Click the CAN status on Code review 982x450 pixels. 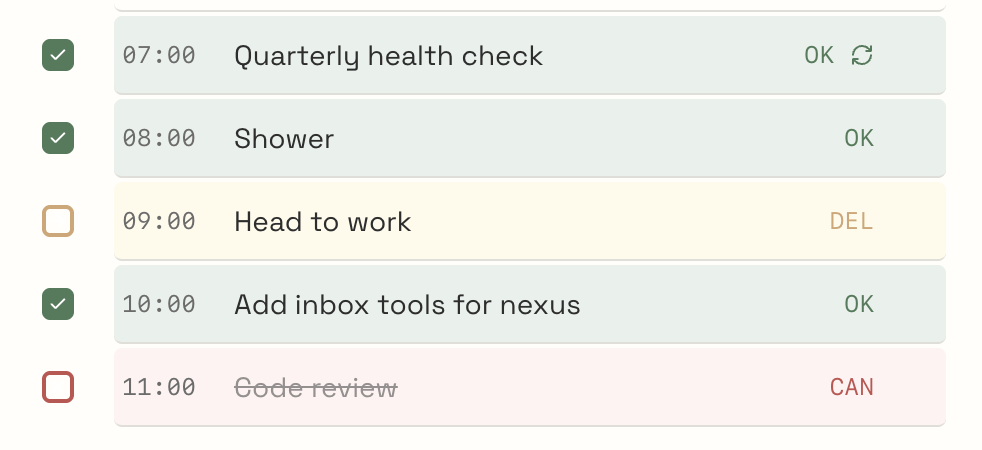(852, 387)
